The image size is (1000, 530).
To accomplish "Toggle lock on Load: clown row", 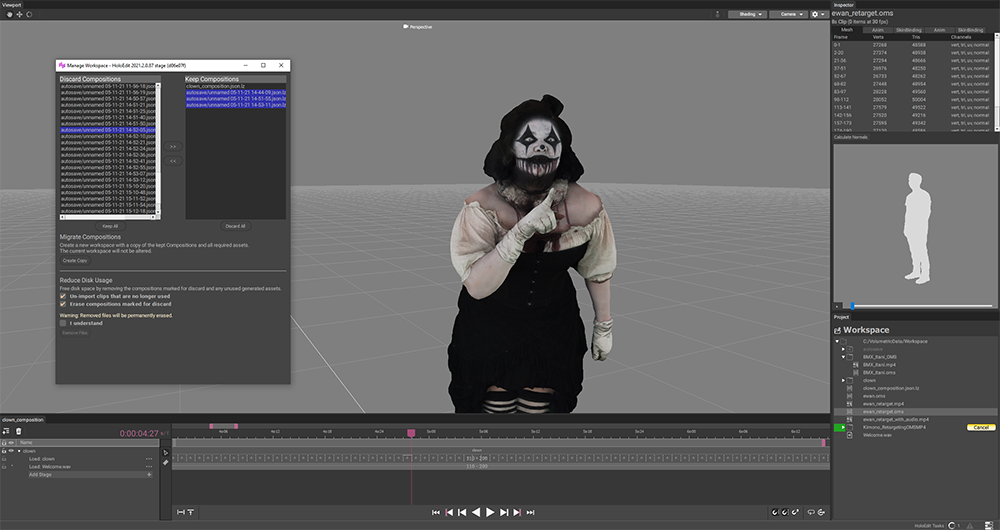I will click(x=4, y=459).
